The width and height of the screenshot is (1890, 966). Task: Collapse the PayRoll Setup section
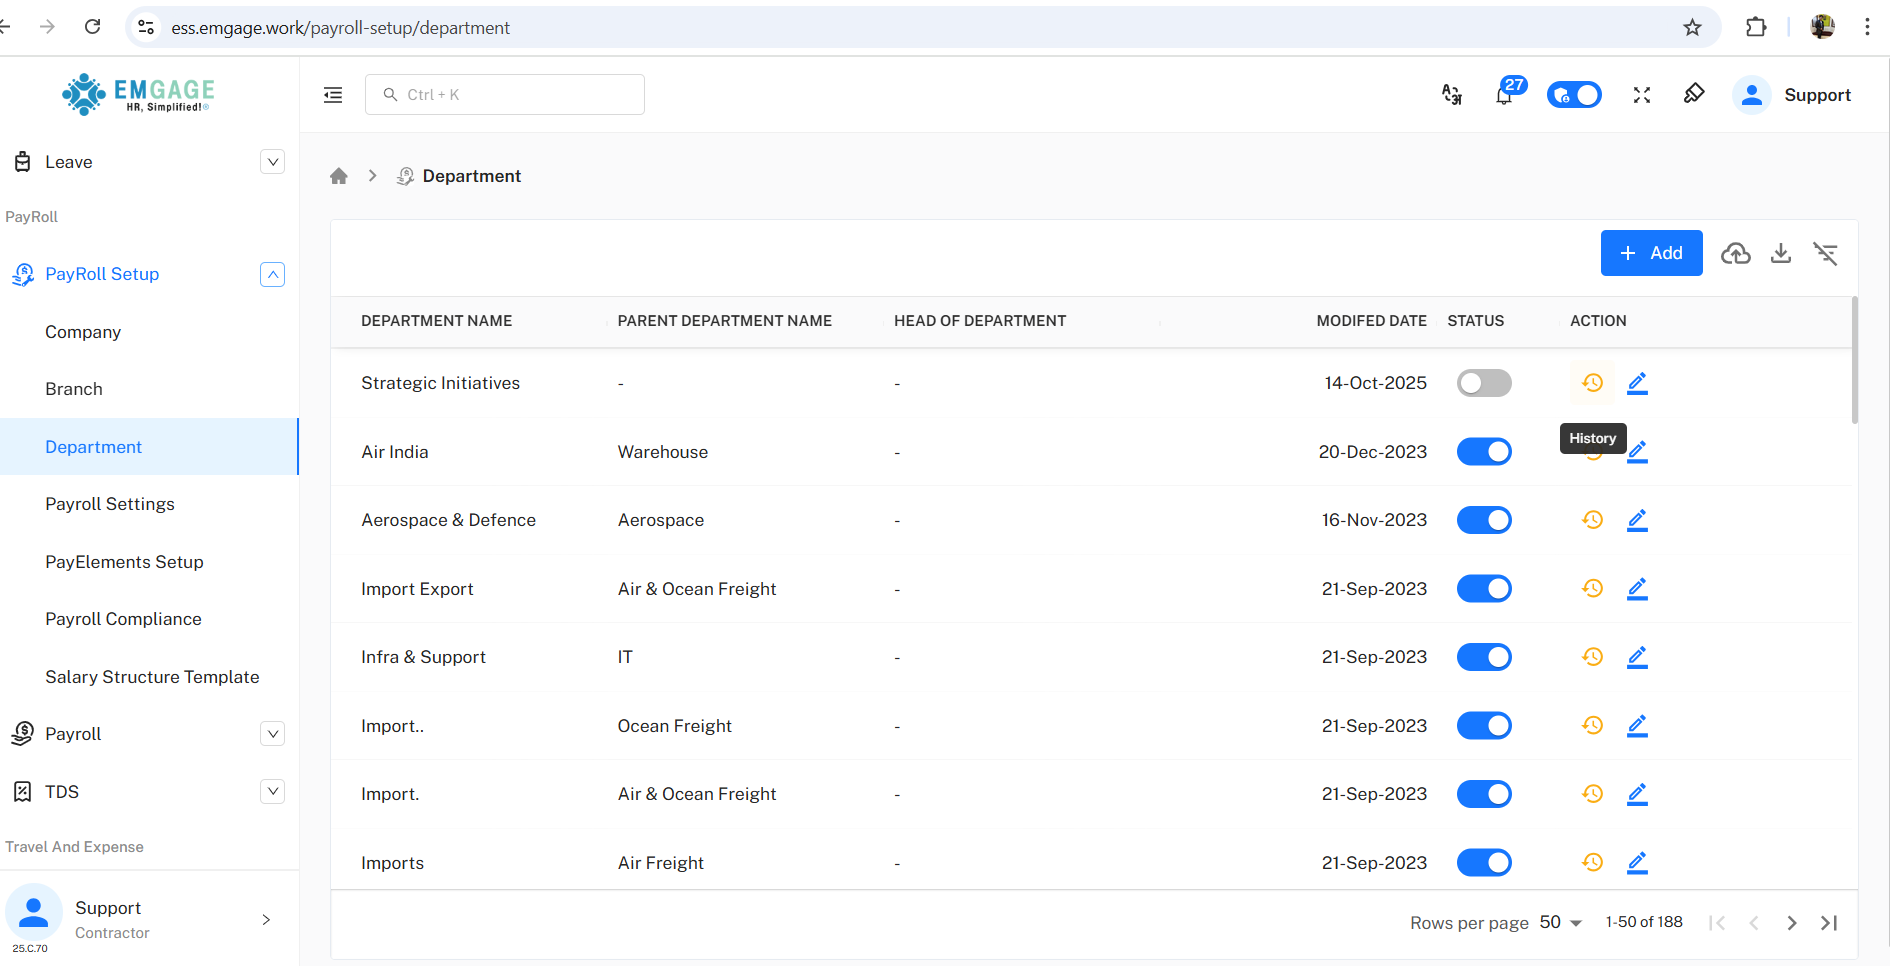[x=272, y=274]
